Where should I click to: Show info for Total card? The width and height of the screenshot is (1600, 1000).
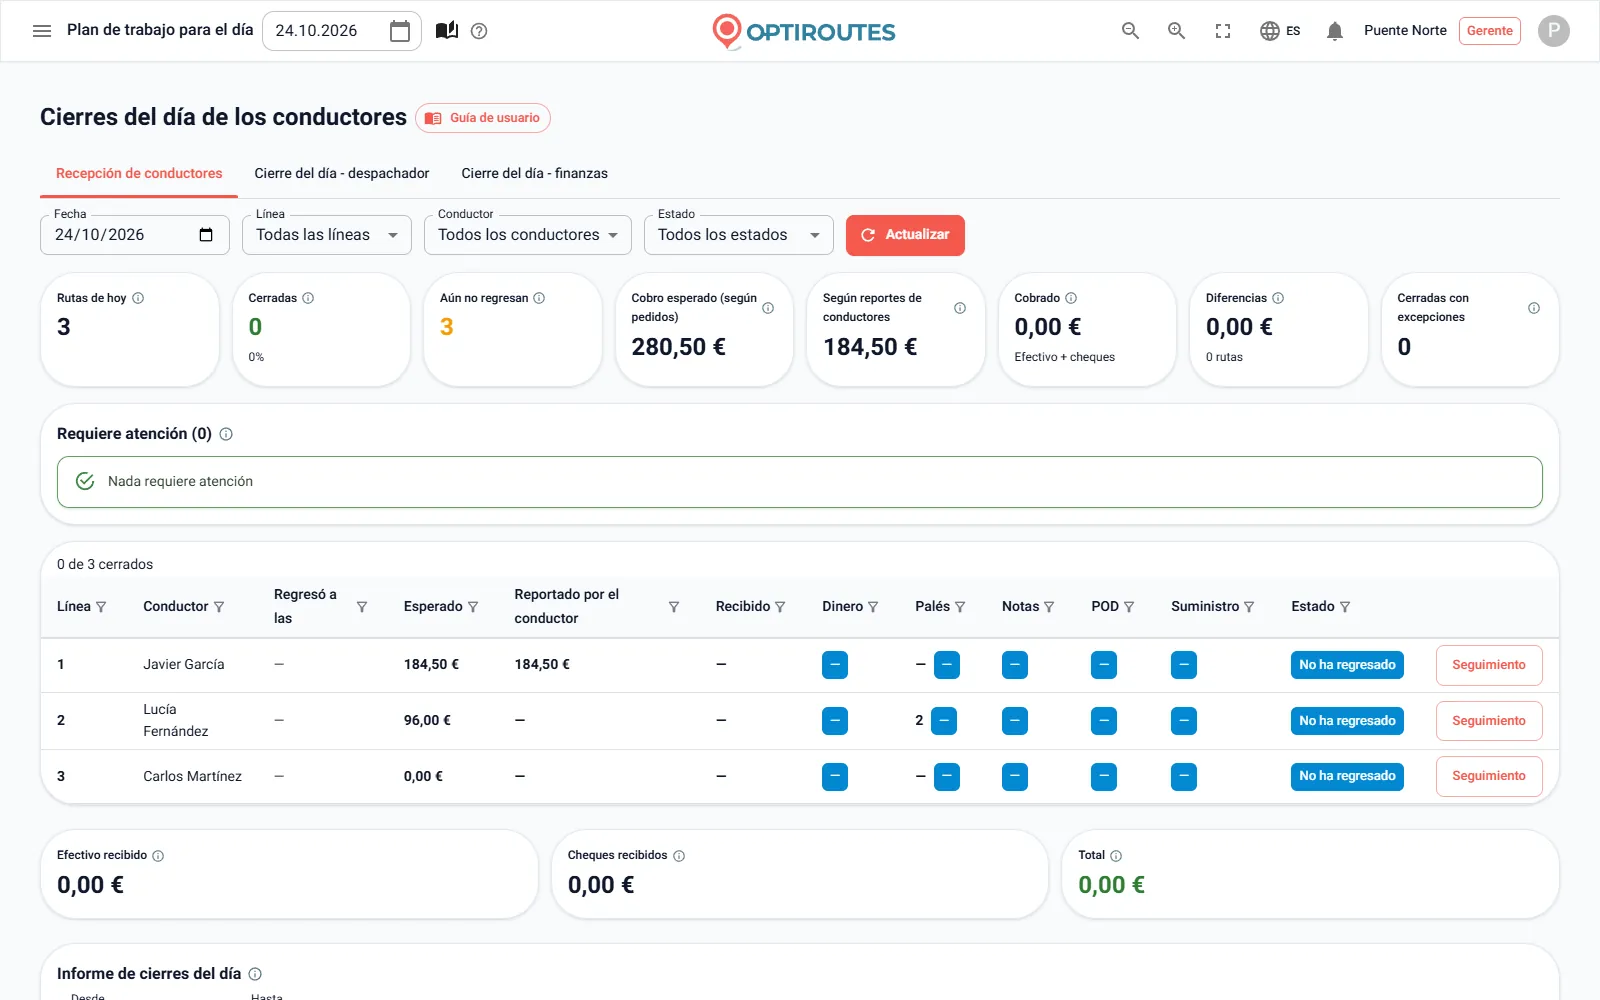coord(1116,856)
